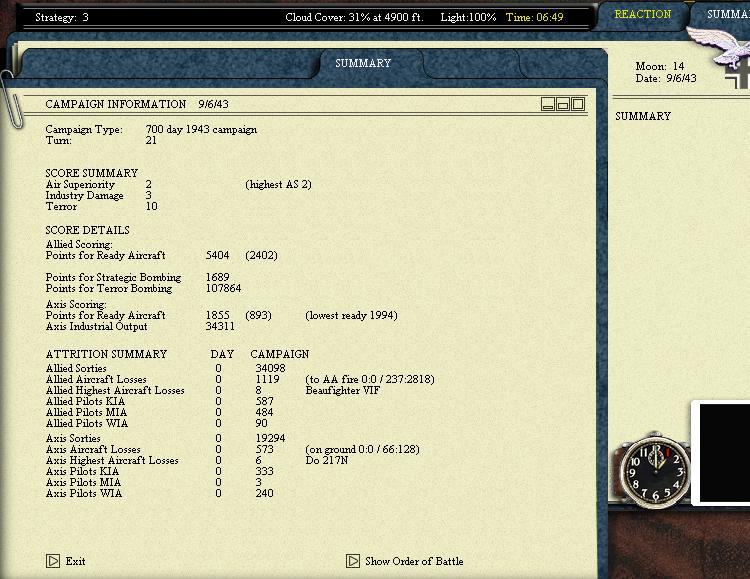Click the Strategy: 3 indicator
Screen dimensions: 750x579
tap(62, 18)
